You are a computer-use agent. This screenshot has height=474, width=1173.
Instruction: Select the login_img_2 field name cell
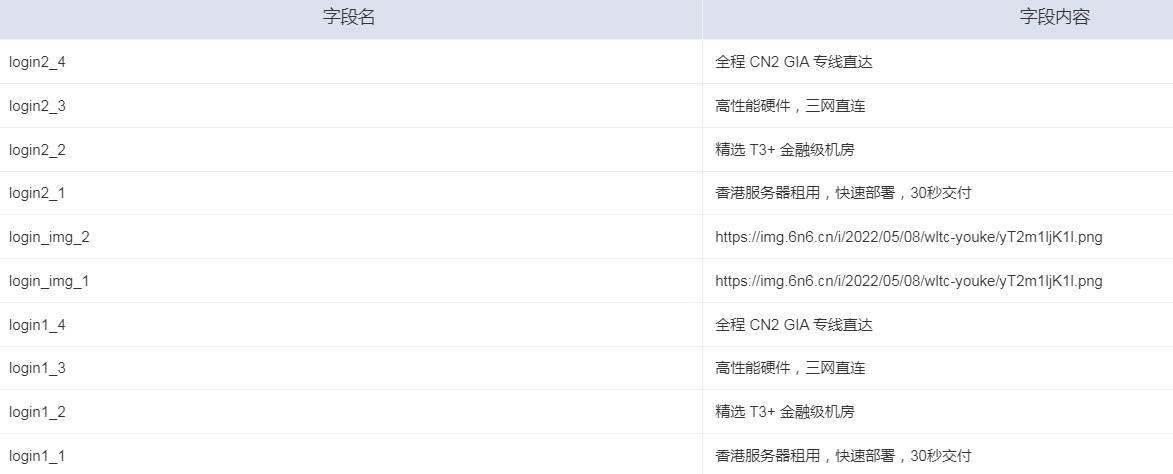coord(351,237)
